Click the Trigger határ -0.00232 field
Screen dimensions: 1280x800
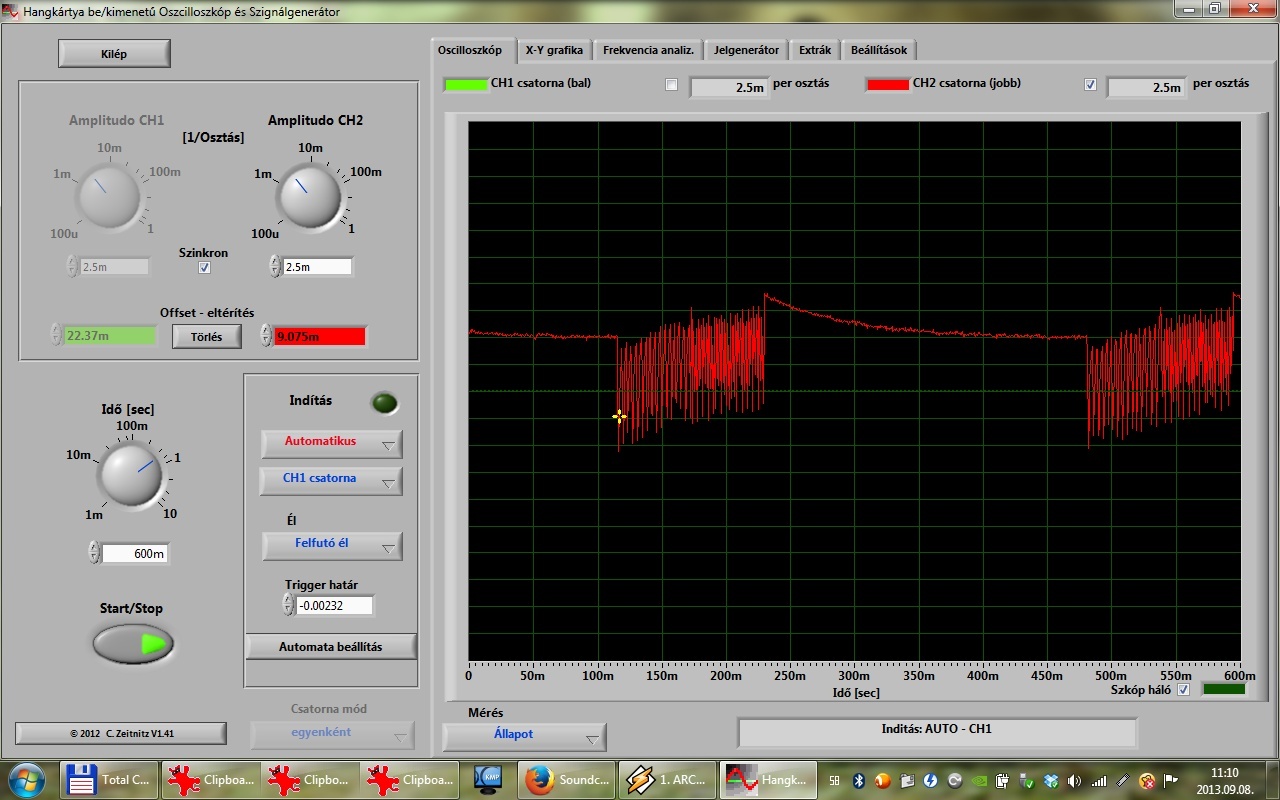point(334,605)
